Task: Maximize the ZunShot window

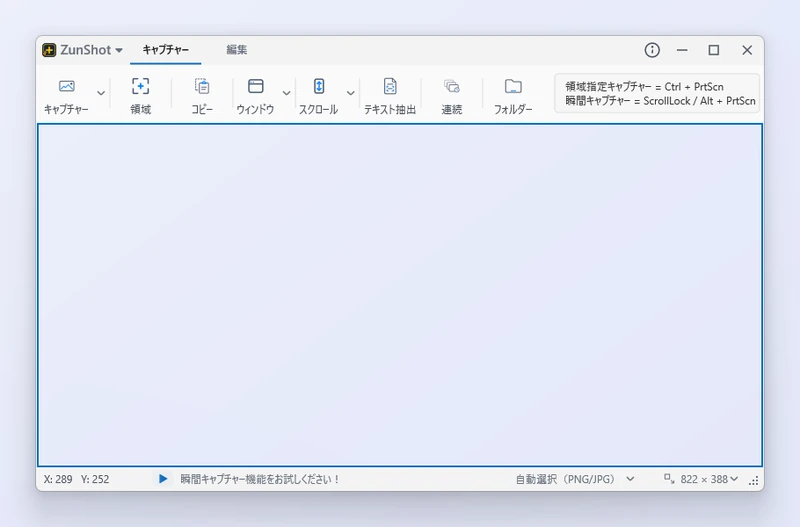Action: pos(714,50)
